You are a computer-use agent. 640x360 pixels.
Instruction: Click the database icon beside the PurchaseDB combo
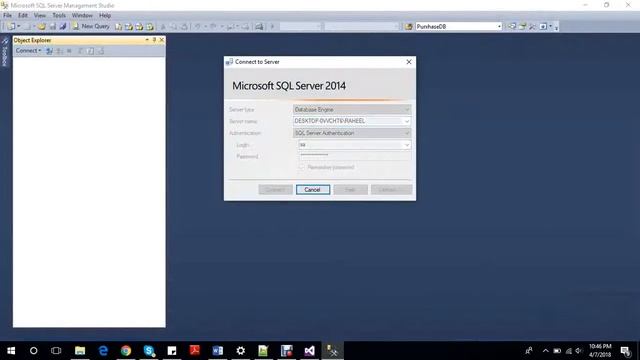pyautogui.click(x=409, y=27)
